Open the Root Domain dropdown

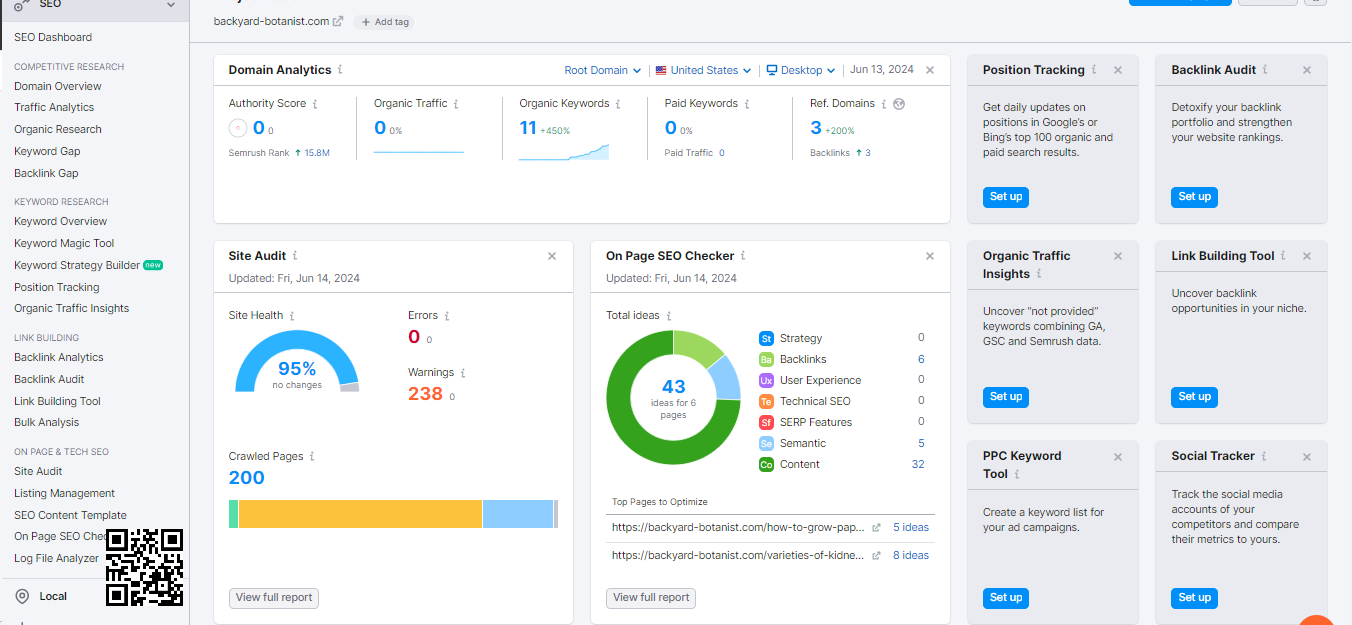pyautogui.click(x=602, y=70)
